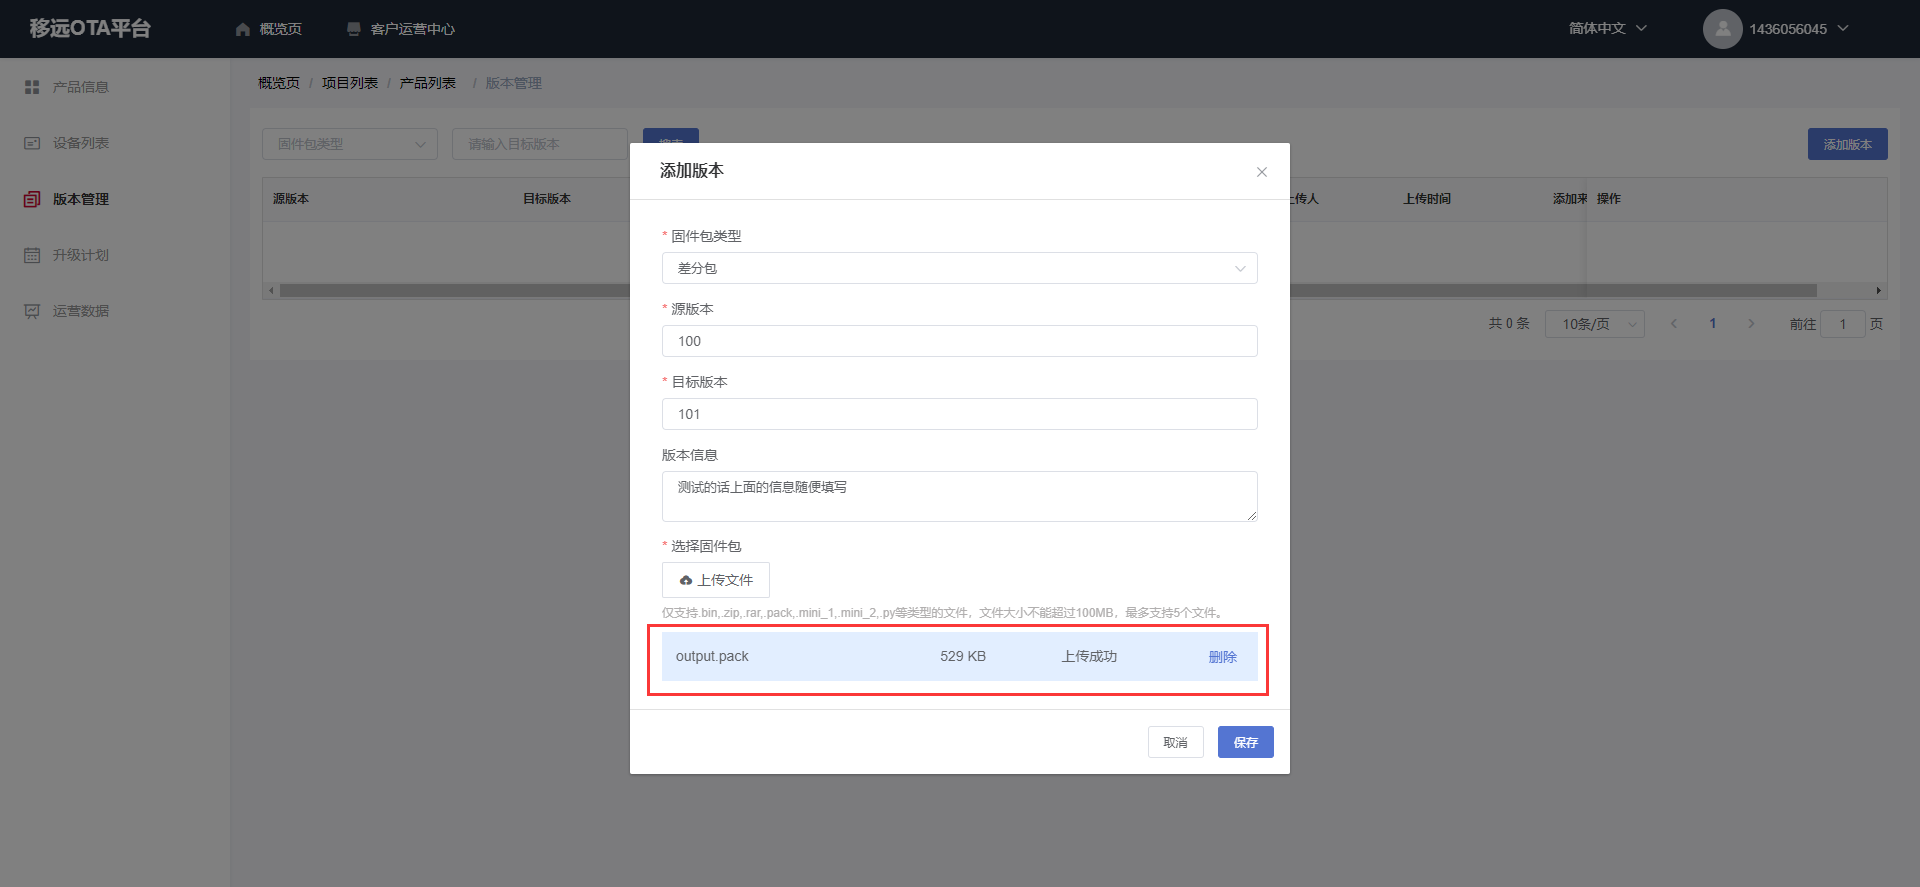The height and width of the screenshot is (887, 1920).
Task: Open the 10条/页 page size dropdown
Action: tap(1594, 324)
